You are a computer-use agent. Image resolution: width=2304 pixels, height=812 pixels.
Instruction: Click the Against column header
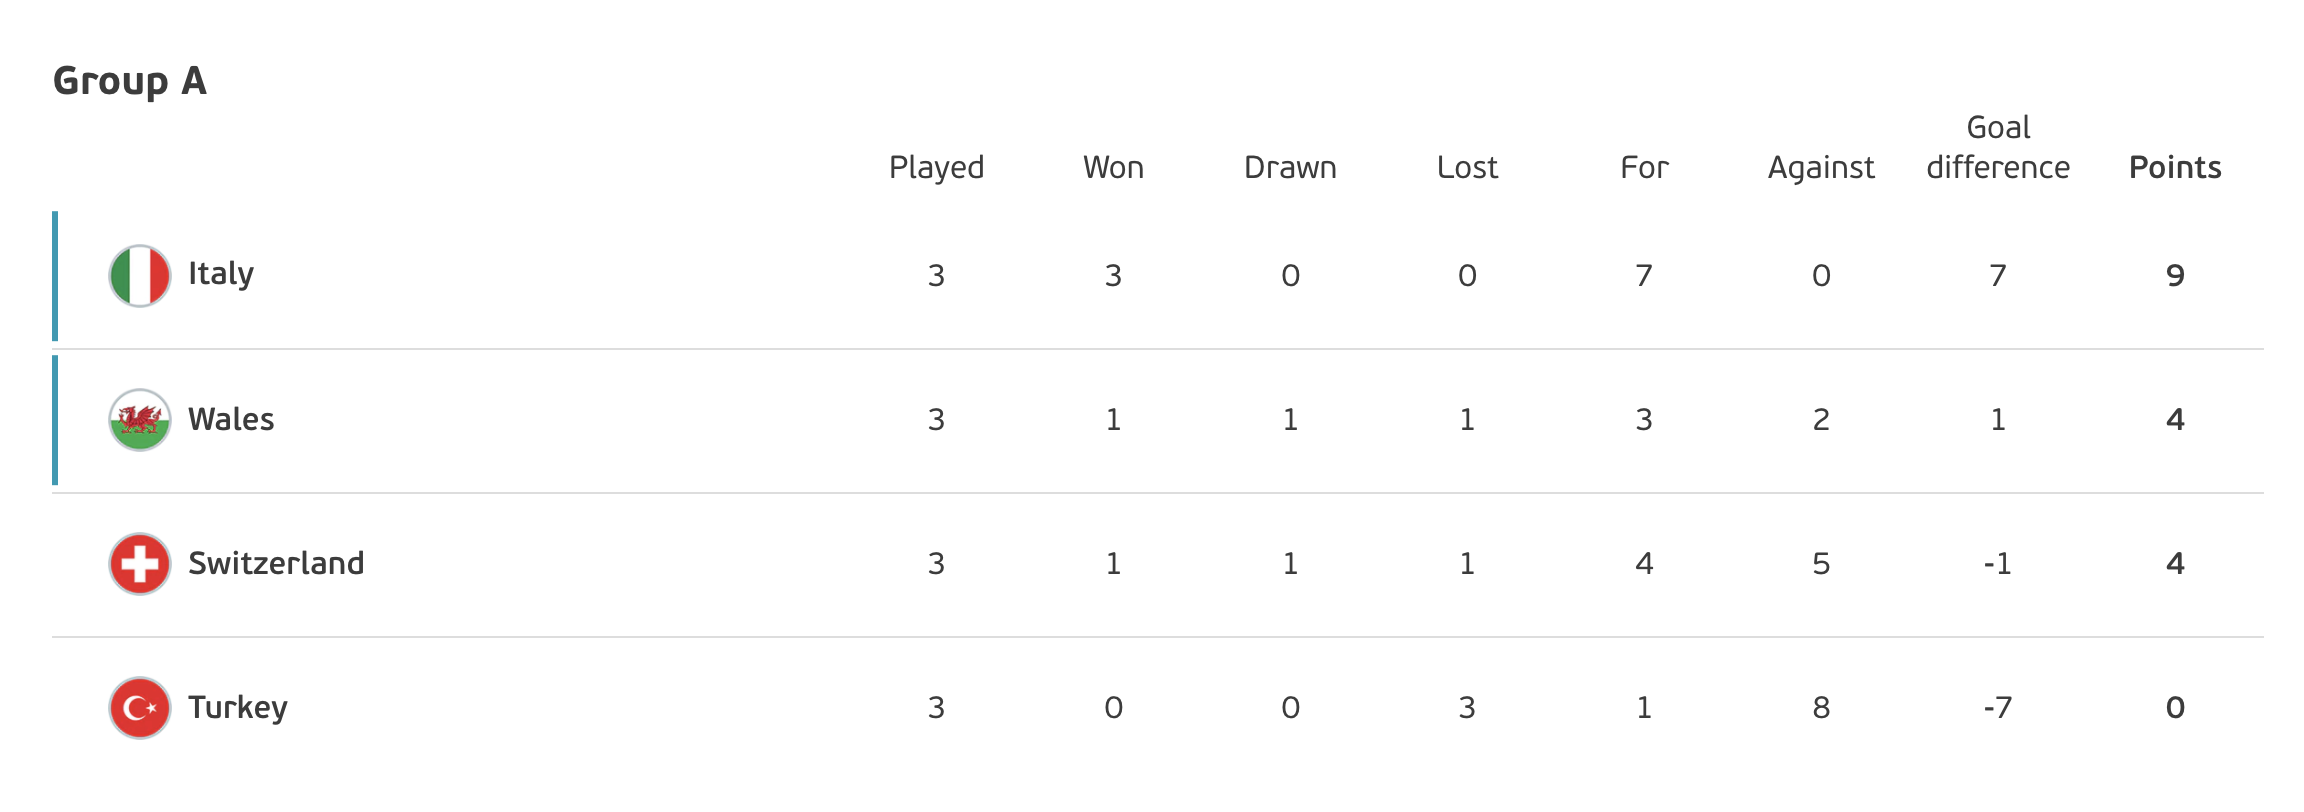pos(1821,167)
